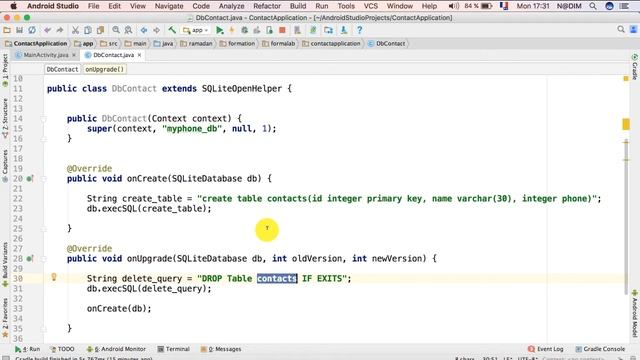This screenshot has width=640, height=360.
Task: Open the 4: Run tool window
Action: (x=28, y=349)
